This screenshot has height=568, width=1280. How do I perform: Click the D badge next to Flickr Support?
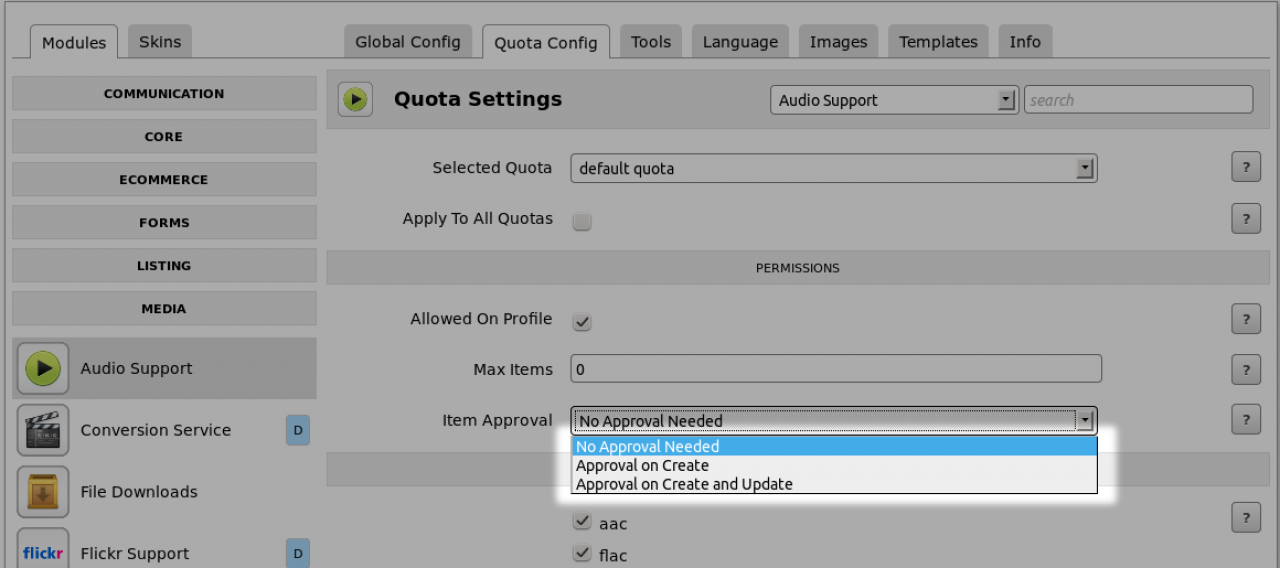pyautogui.click(x=298, y=553)
